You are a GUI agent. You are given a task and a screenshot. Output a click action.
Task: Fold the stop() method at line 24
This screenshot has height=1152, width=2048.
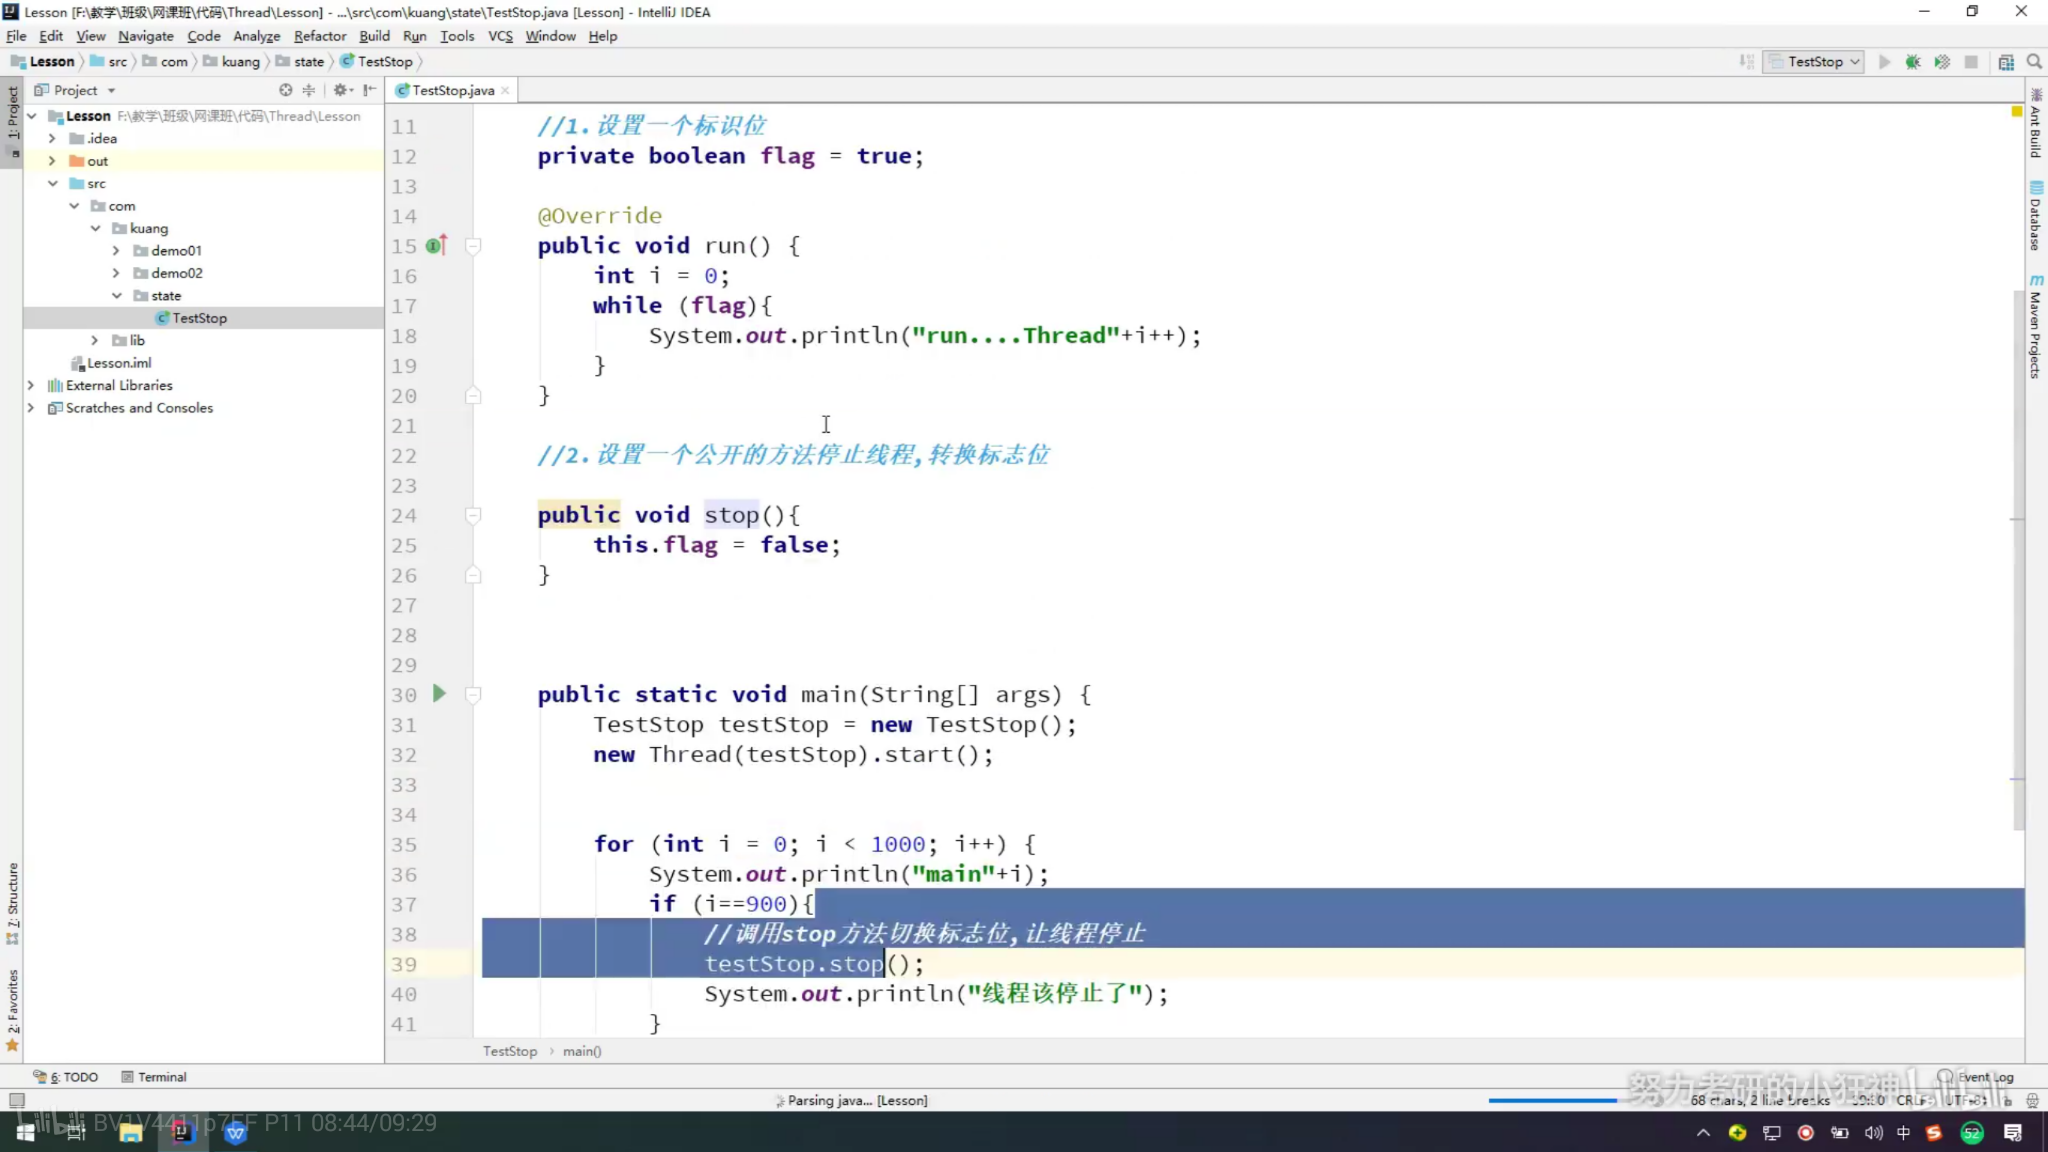[474, 515]
